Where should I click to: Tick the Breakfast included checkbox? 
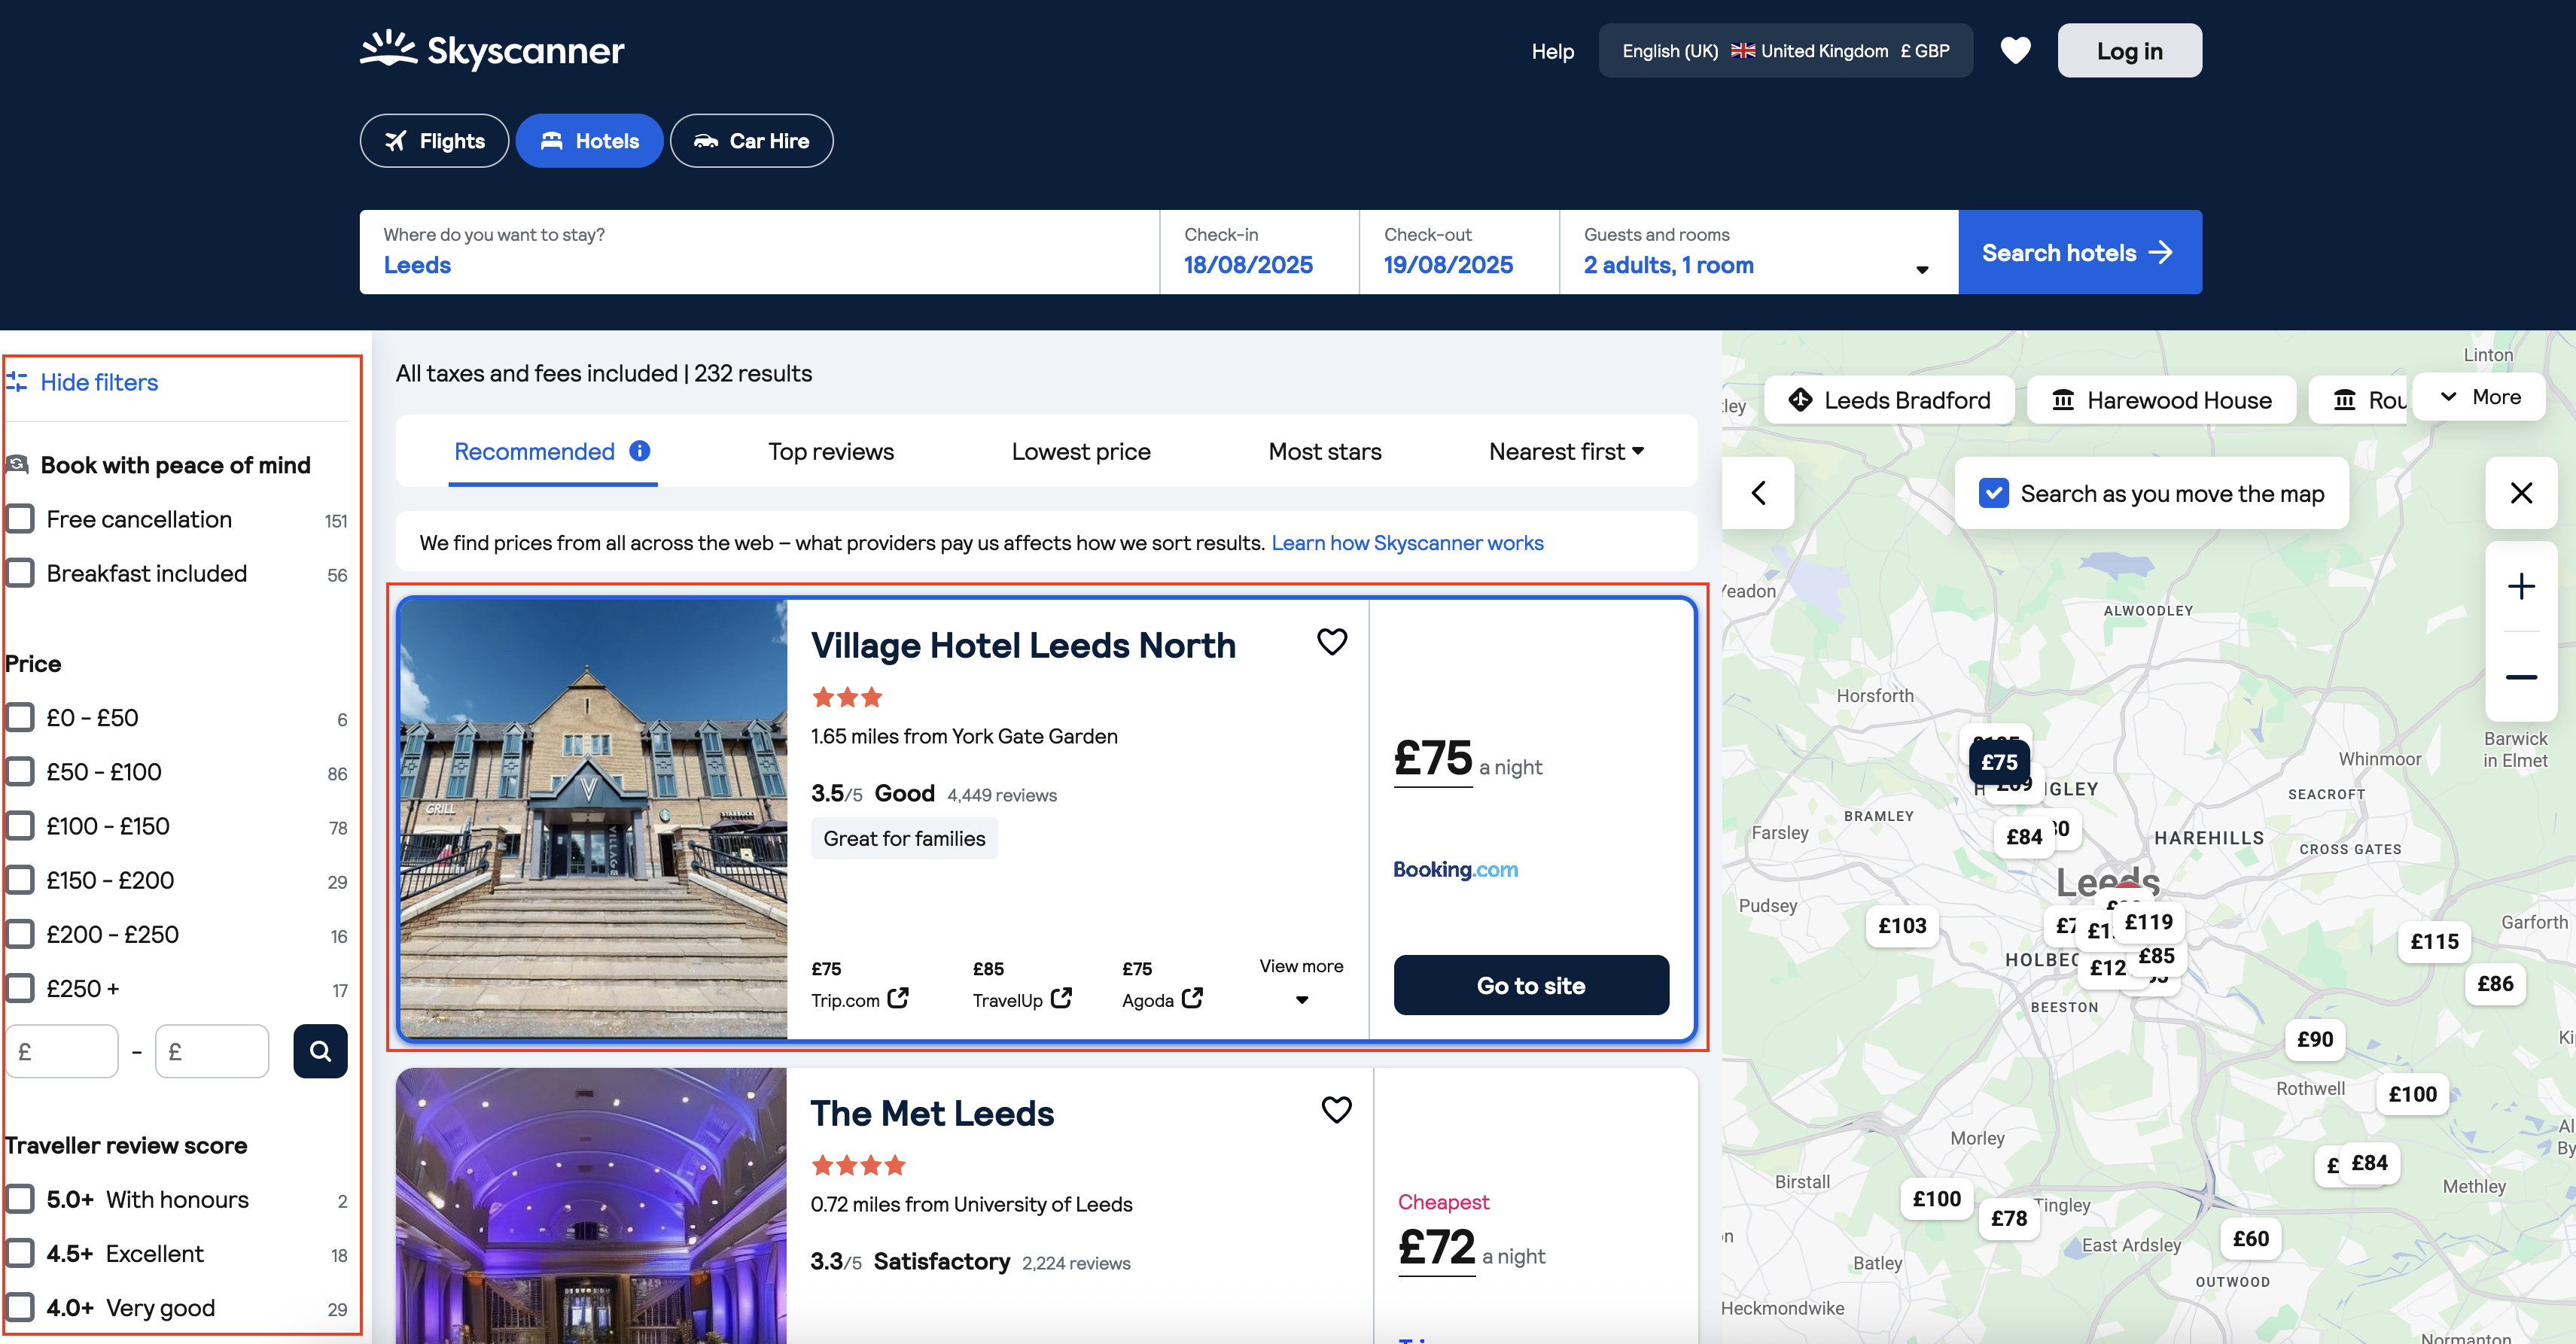(x=20, y=573)
